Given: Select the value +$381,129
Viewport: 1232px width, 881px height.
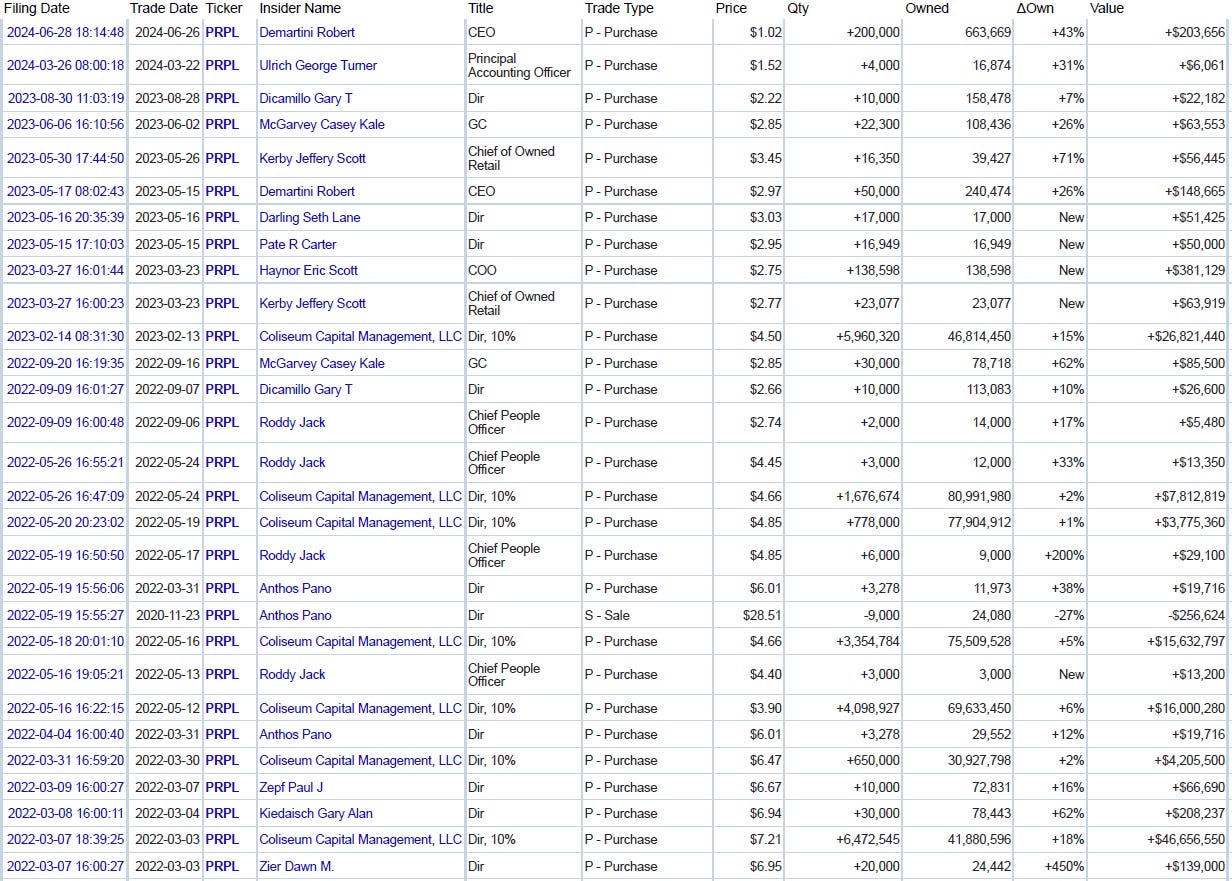Looking at the screenshot, I should point(1194,270).
